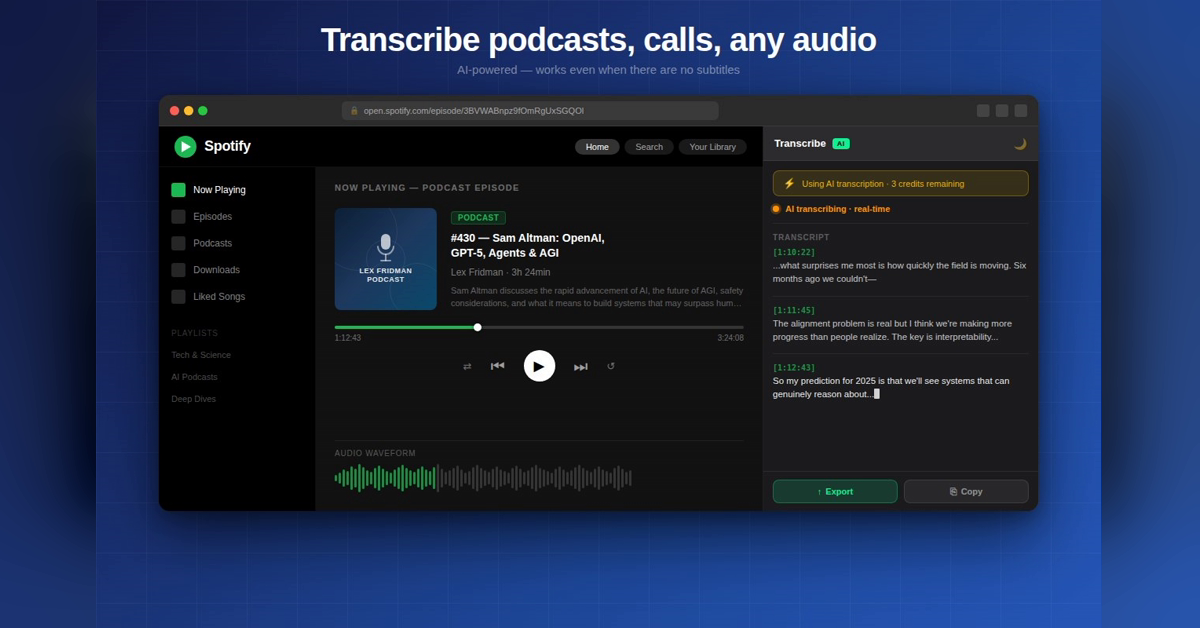Click the Home nav pill
Viewport: 1200px width, 628px height.
pos(597,147)
